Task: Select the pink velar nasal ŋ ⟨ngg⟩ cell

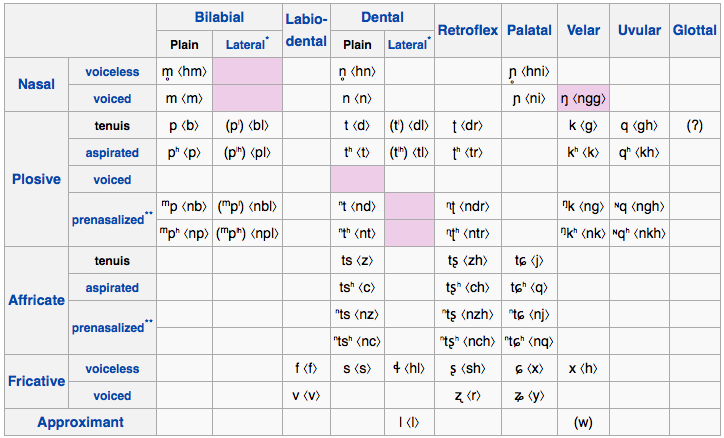Action: [x=583, y=98]
